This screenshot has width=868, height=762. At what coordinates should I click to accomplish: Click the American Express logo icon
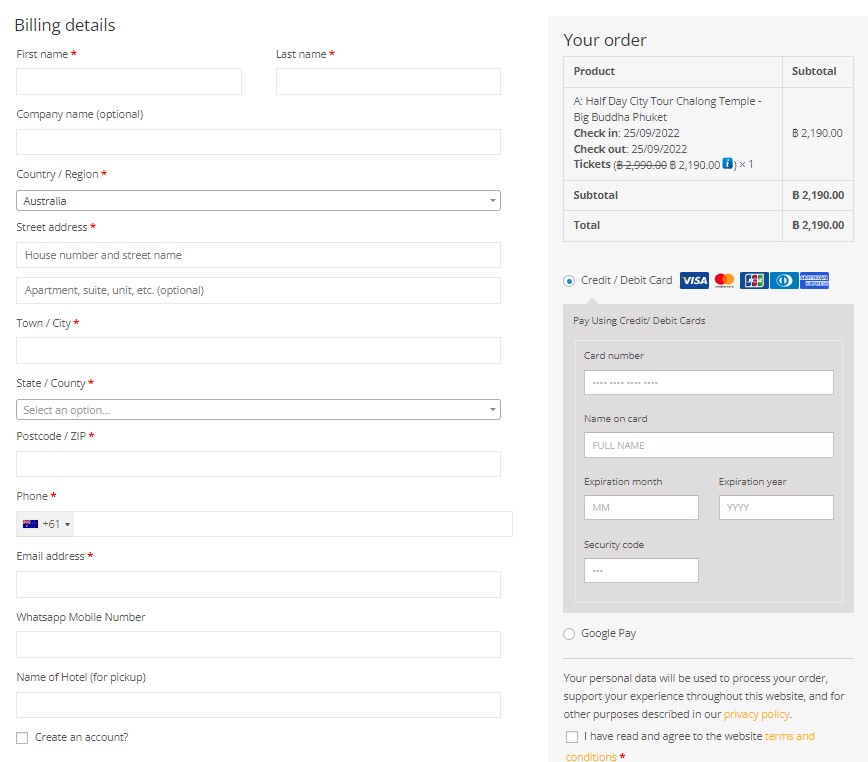pyautogui.click(x=814, y=281)
